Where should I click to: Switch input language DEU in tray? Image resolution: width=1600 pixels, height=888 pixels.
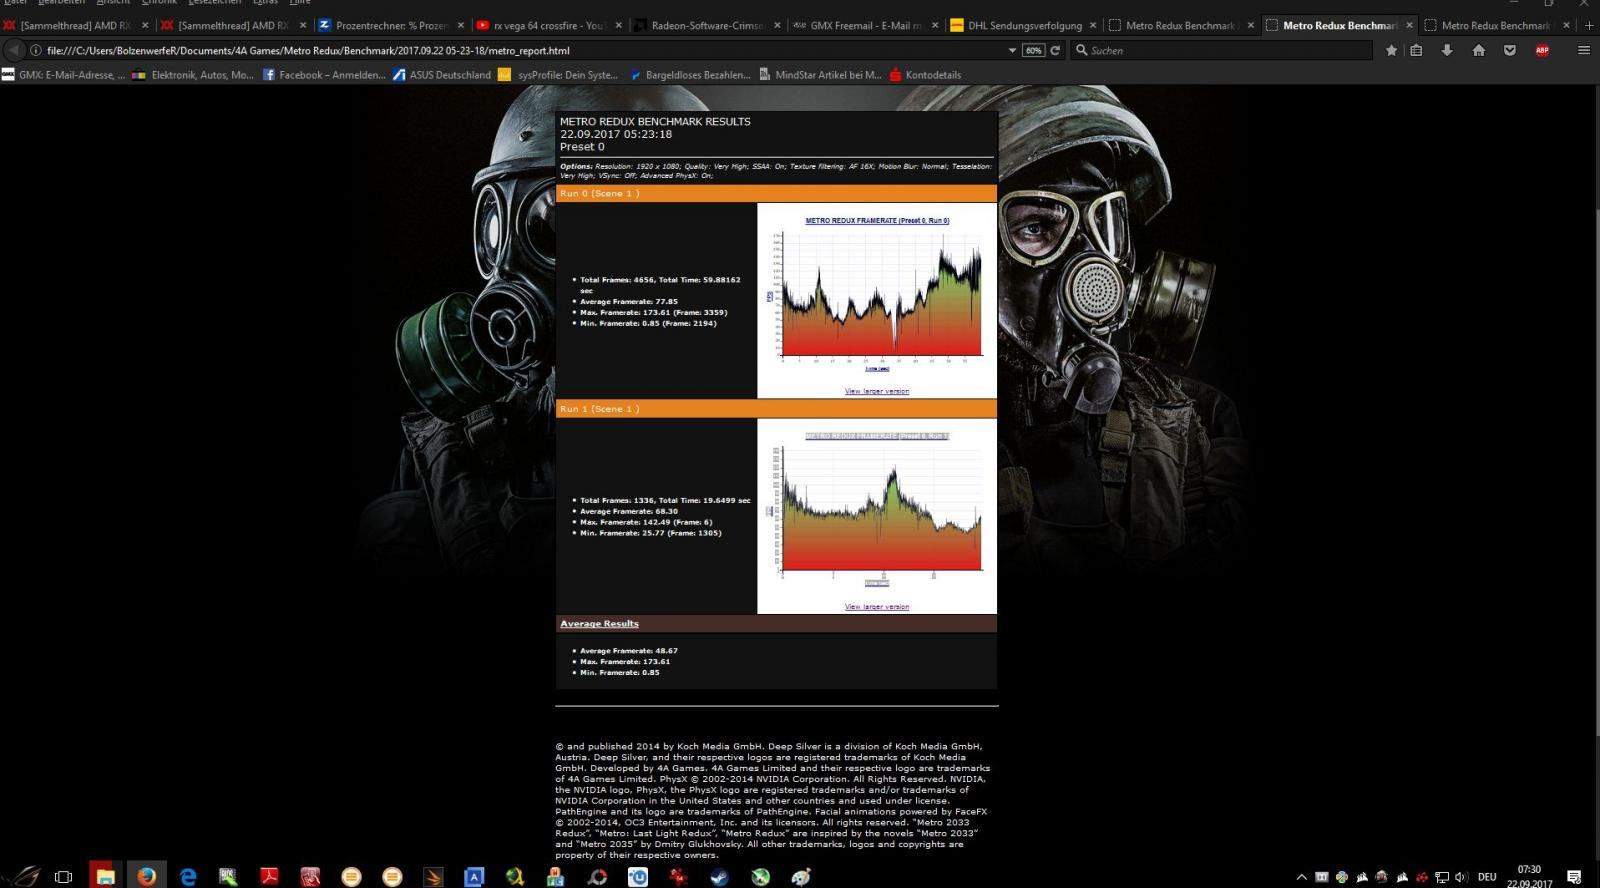pos(1487,877)
